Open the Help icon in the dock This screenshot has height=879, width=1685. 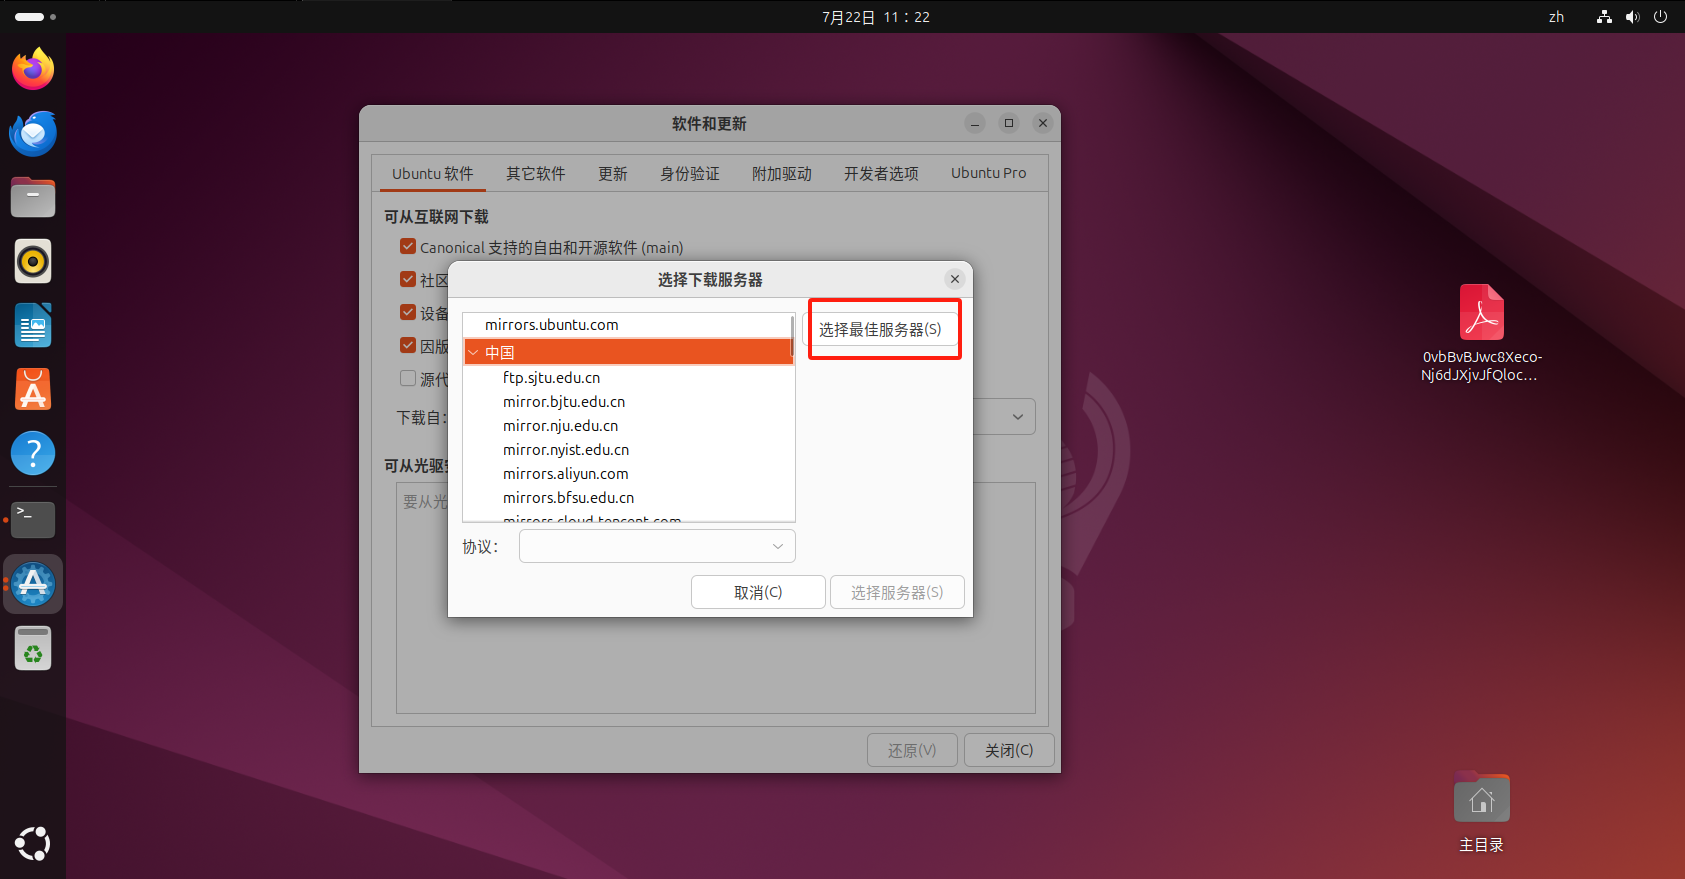point(33,453)
